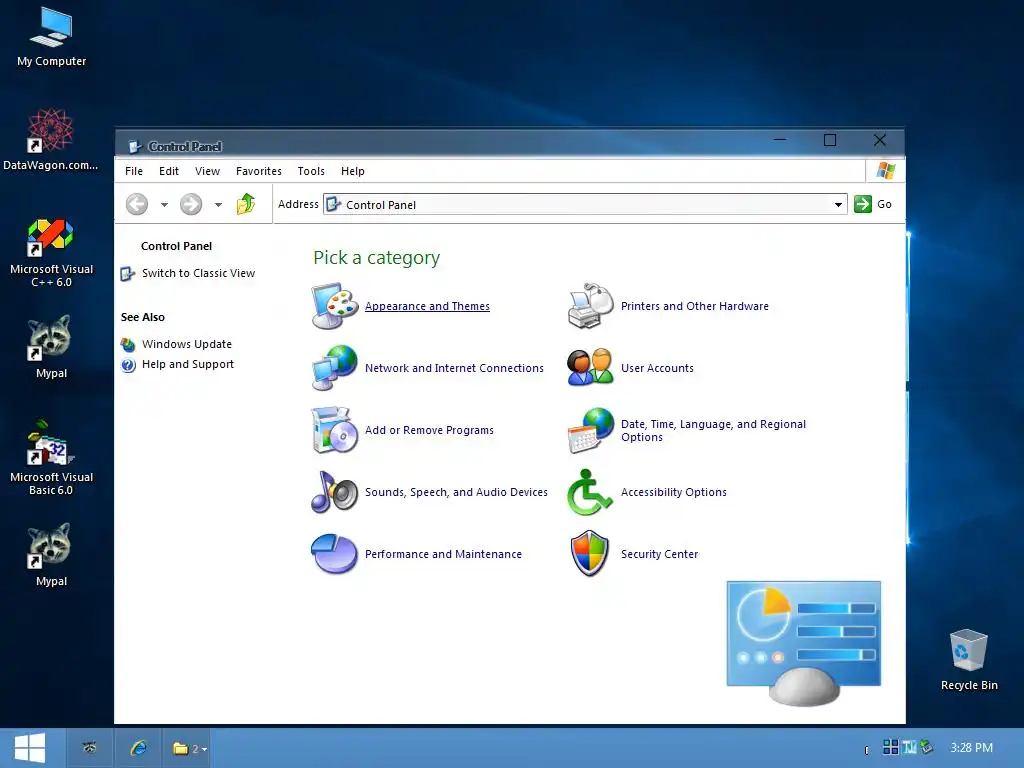This screenshot has height=768, width=1024.
Task: Select the lower Mypal raccoon desktop shortcut
Action: [51, 555]
